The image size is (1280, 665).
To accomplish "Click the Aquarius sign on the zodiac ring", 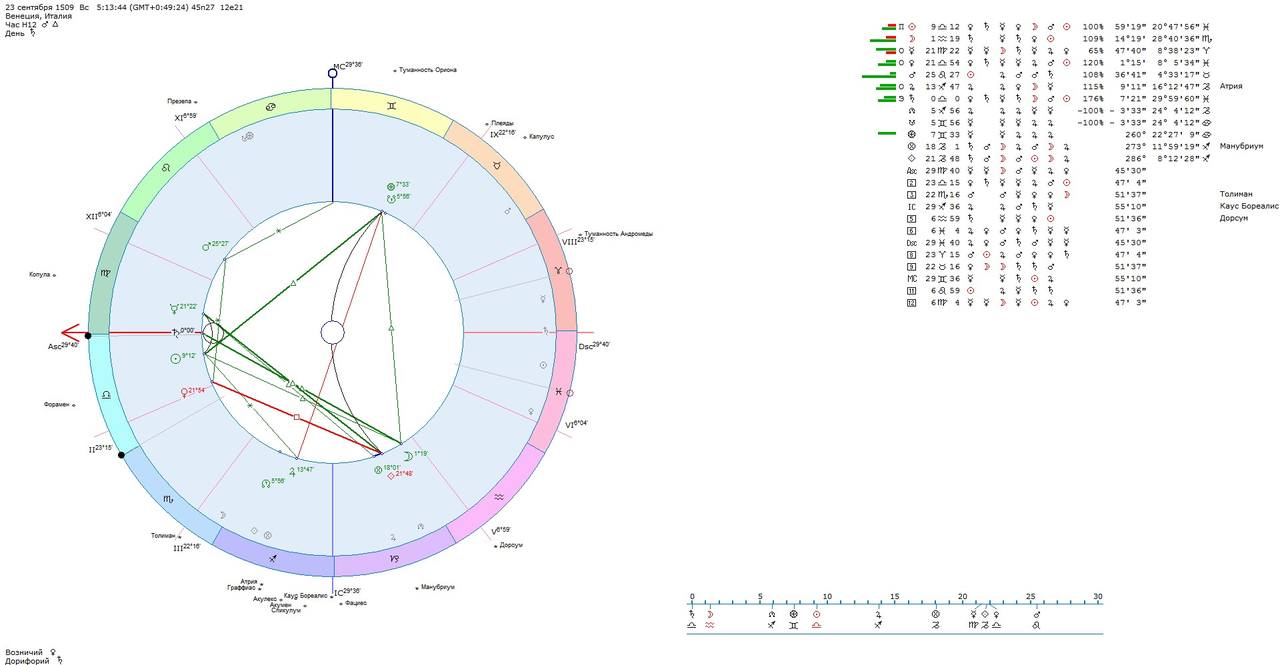I will click(x=498, y=496).
